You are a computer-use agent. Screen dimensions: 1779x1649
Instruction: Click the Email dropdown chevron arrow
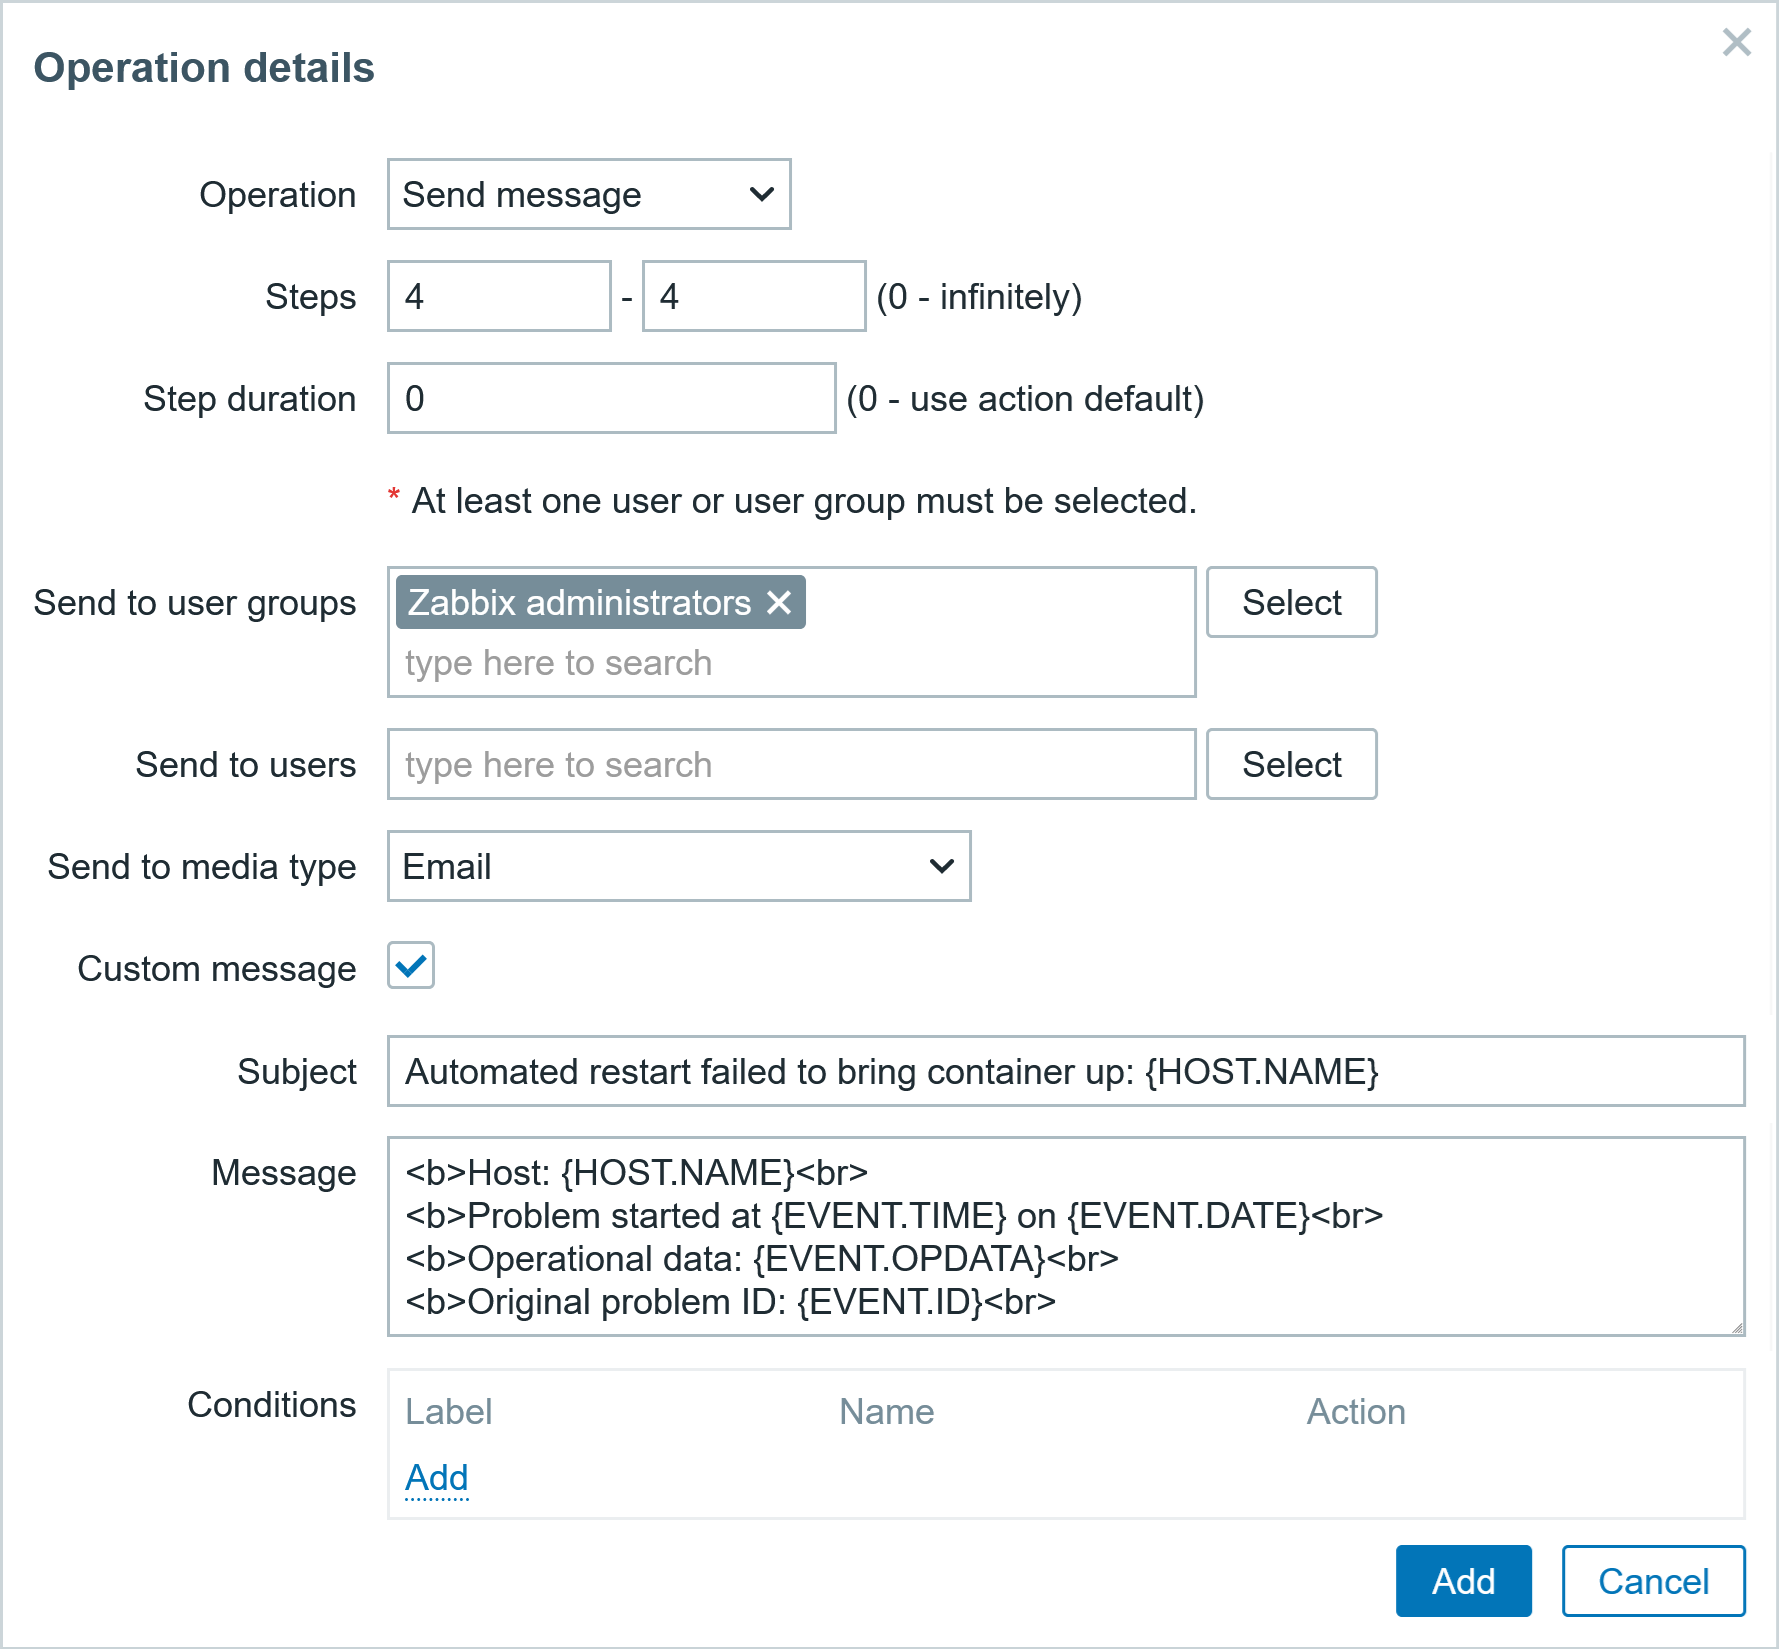(x=942, y=866)
